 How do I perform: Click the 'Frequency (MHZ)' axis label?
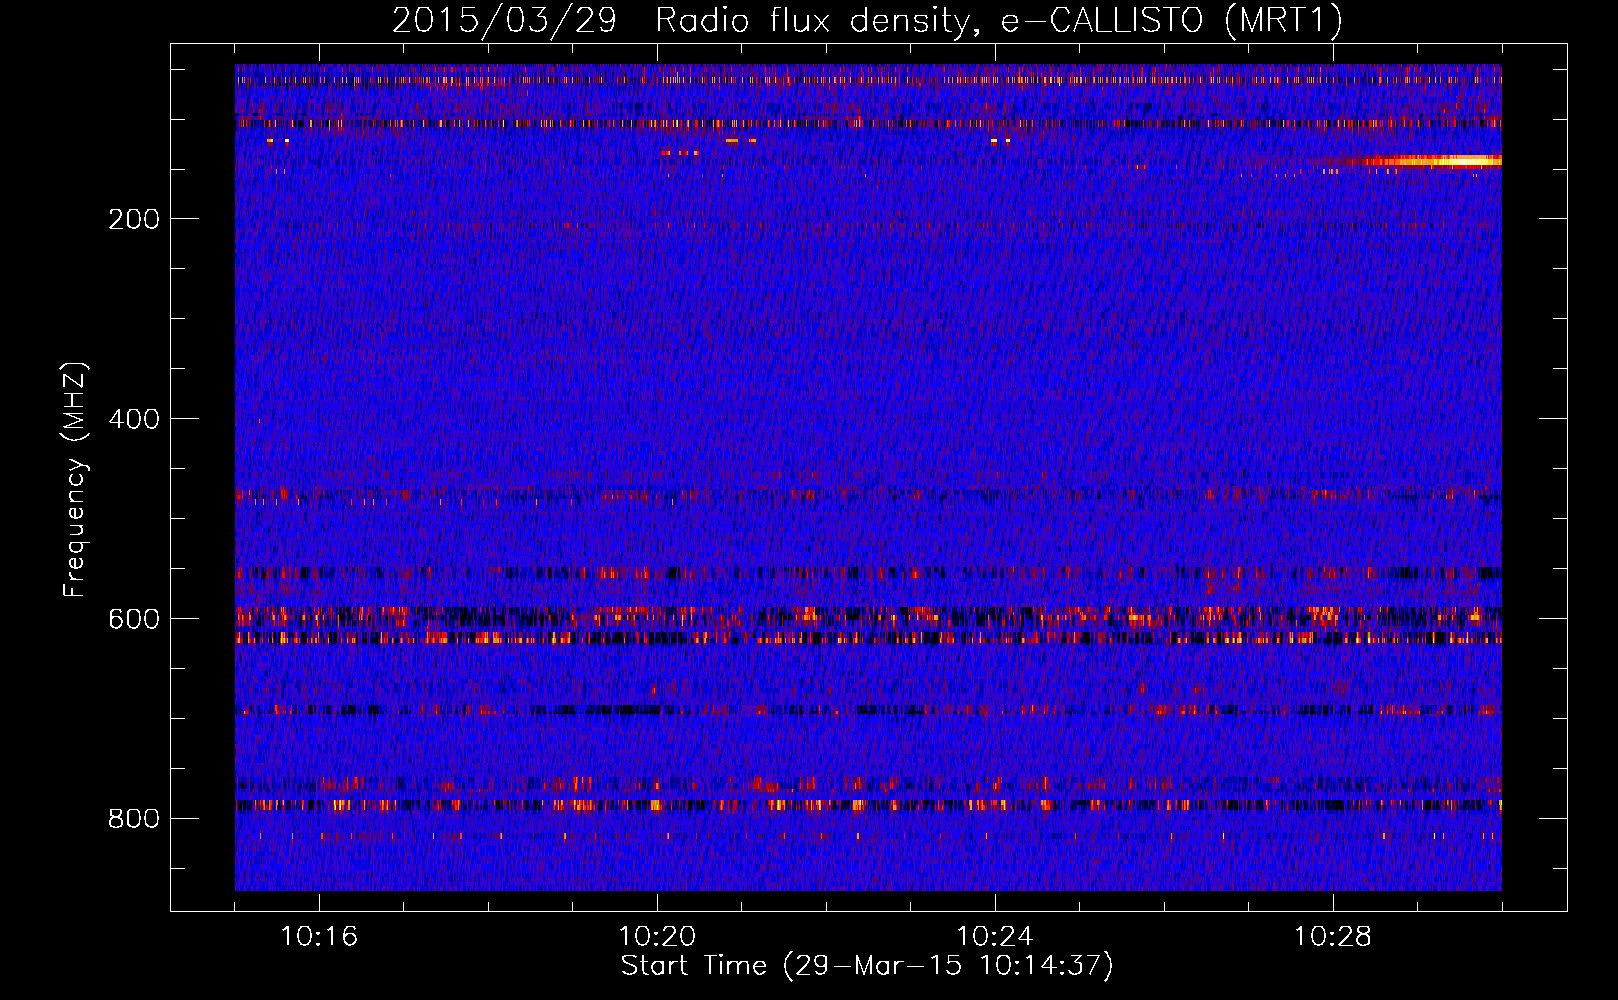point(75,479)
